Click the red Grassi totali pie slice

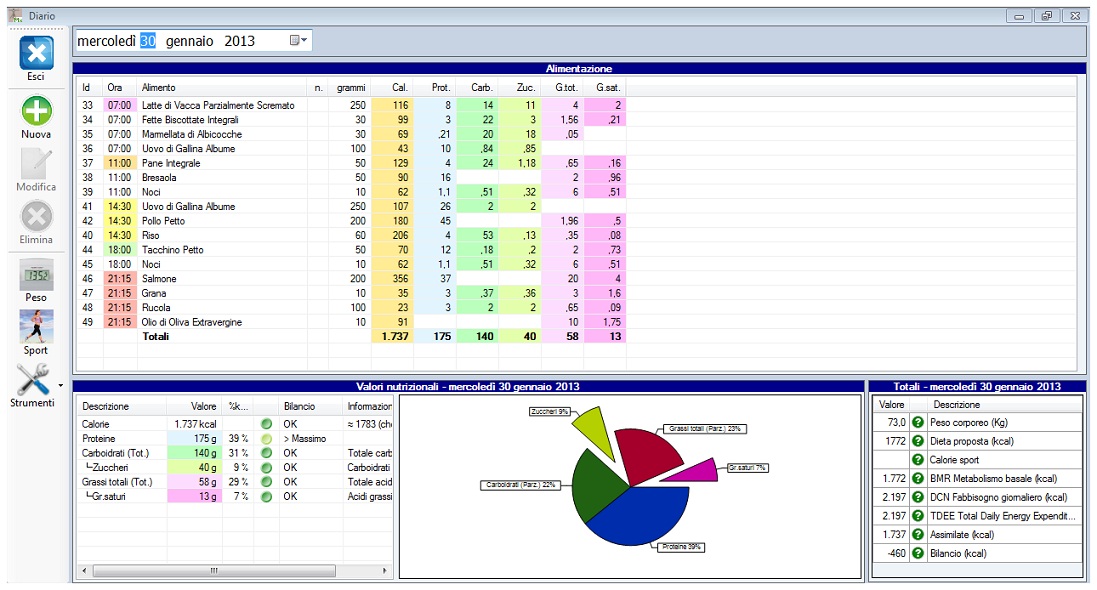[x=647, y=454]
